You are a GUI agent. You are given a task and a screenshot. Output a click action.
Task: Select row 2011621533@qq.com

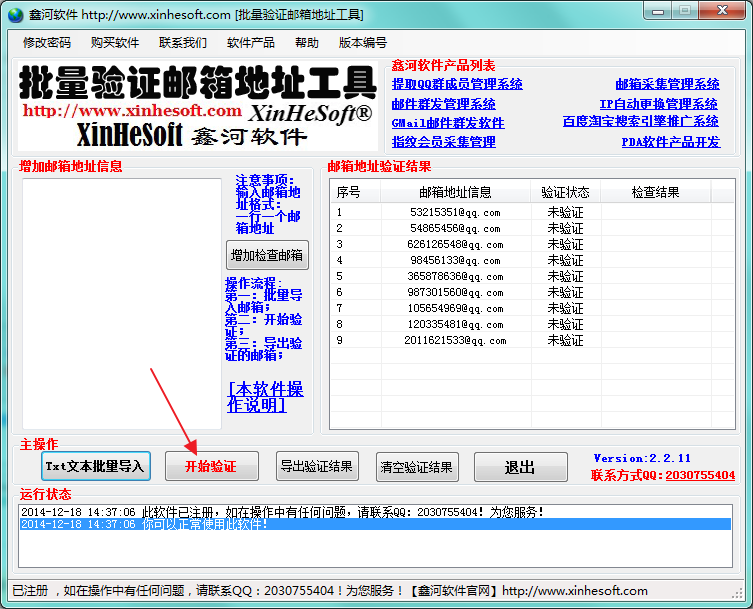coord(533,340)
